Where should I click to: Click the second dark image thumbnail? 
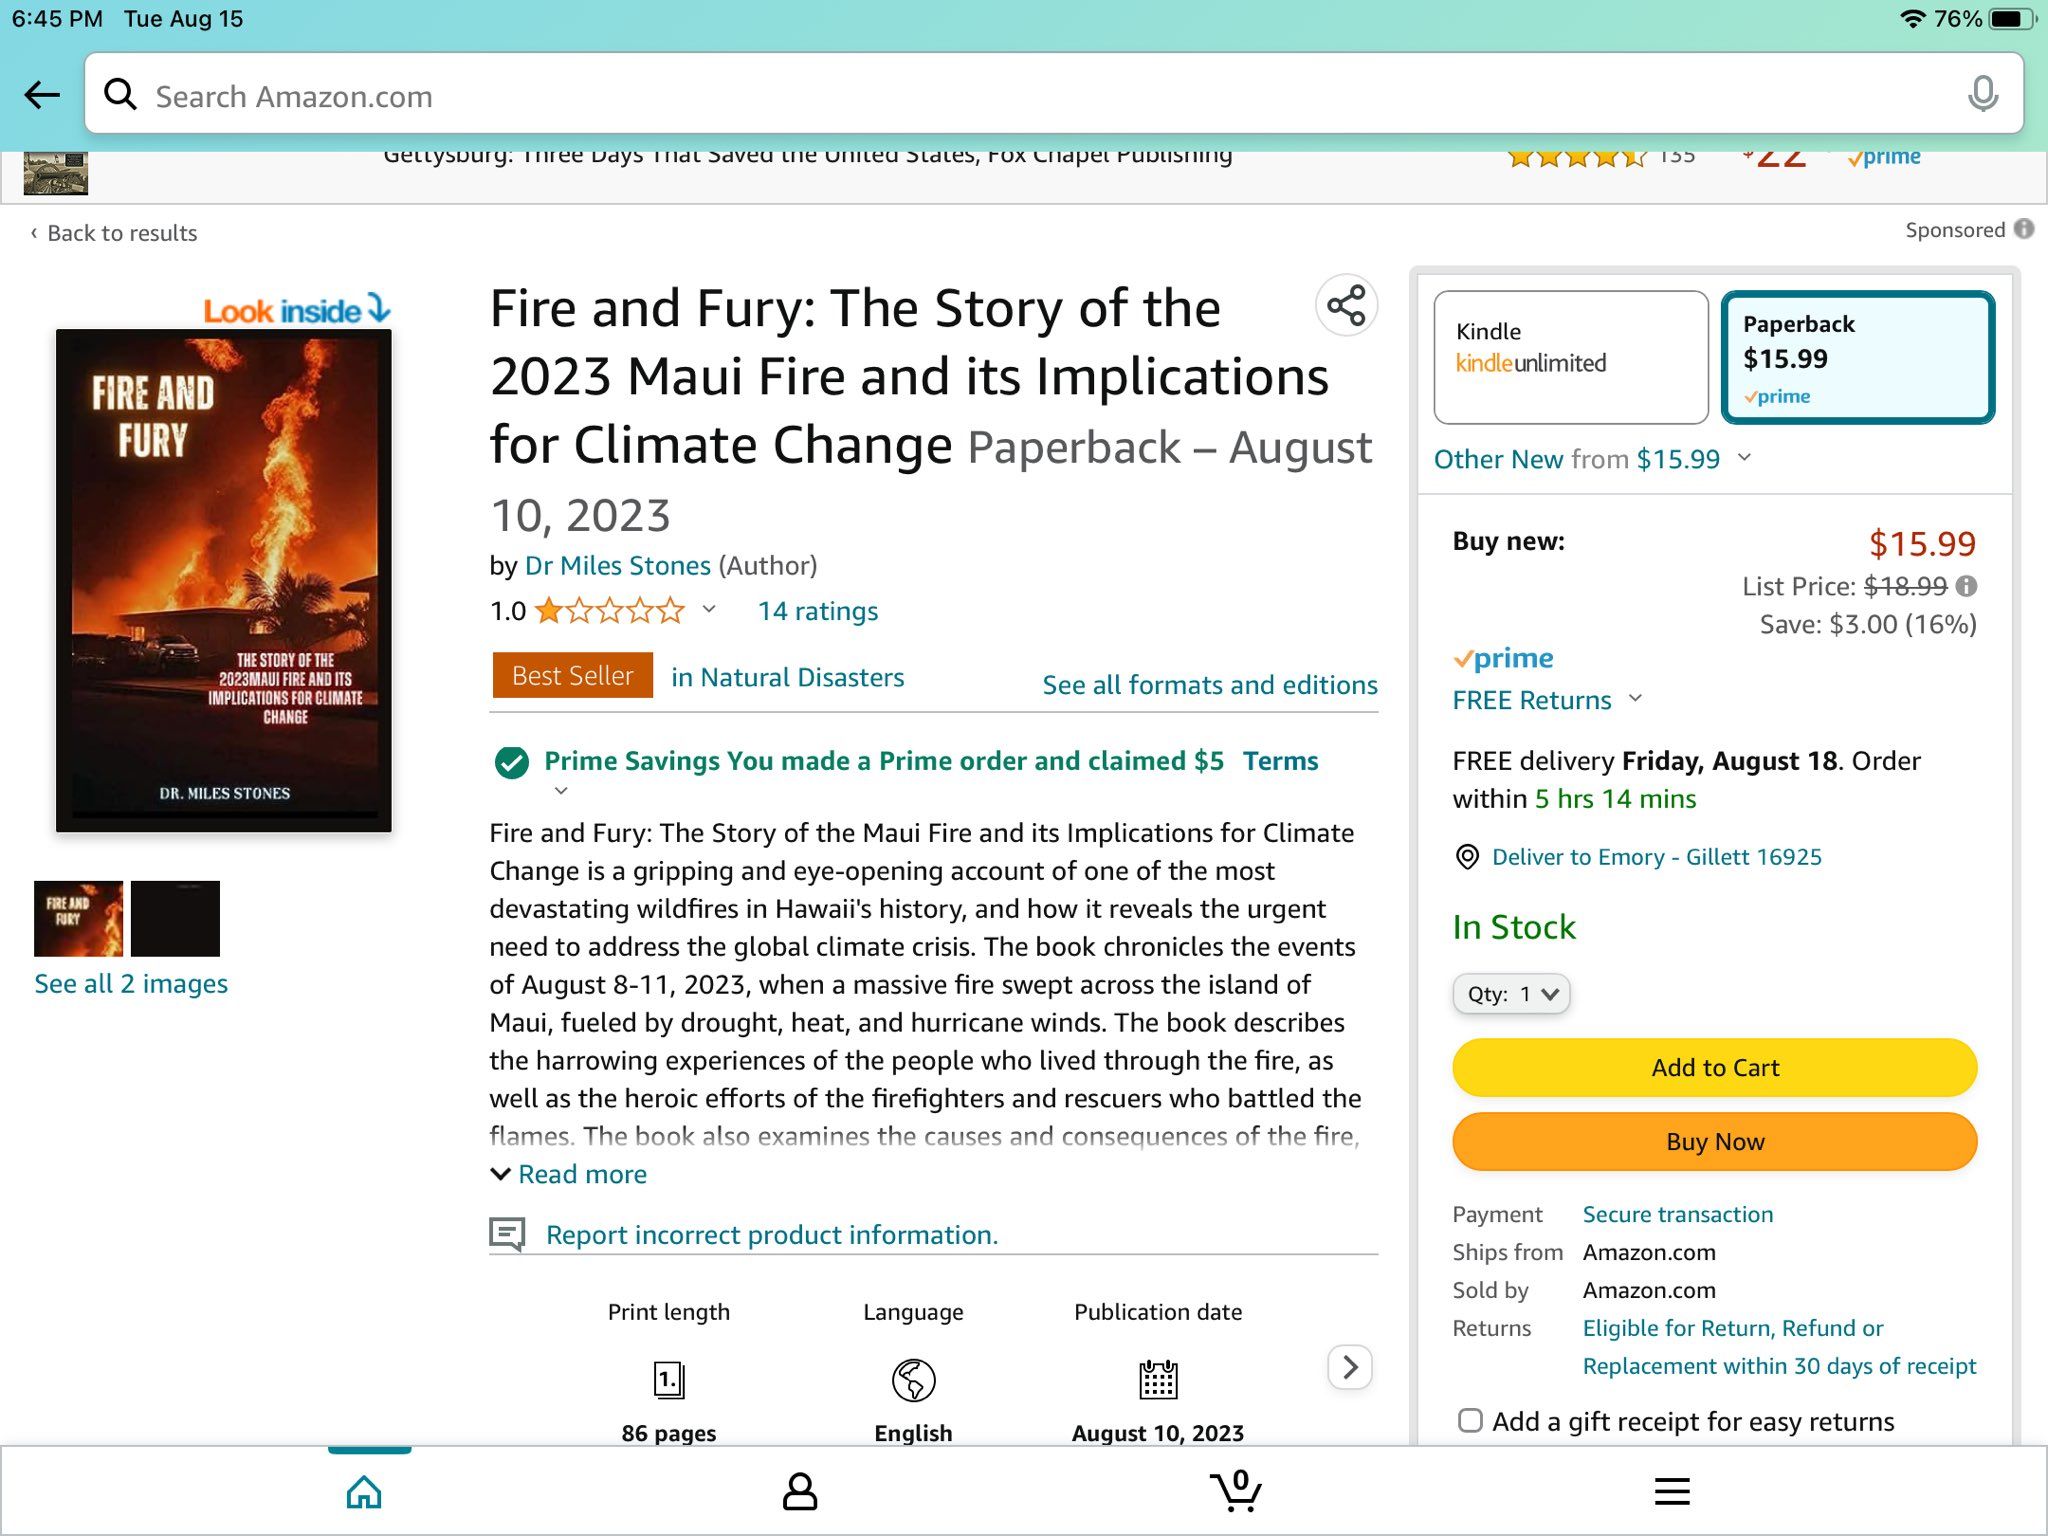175,918
